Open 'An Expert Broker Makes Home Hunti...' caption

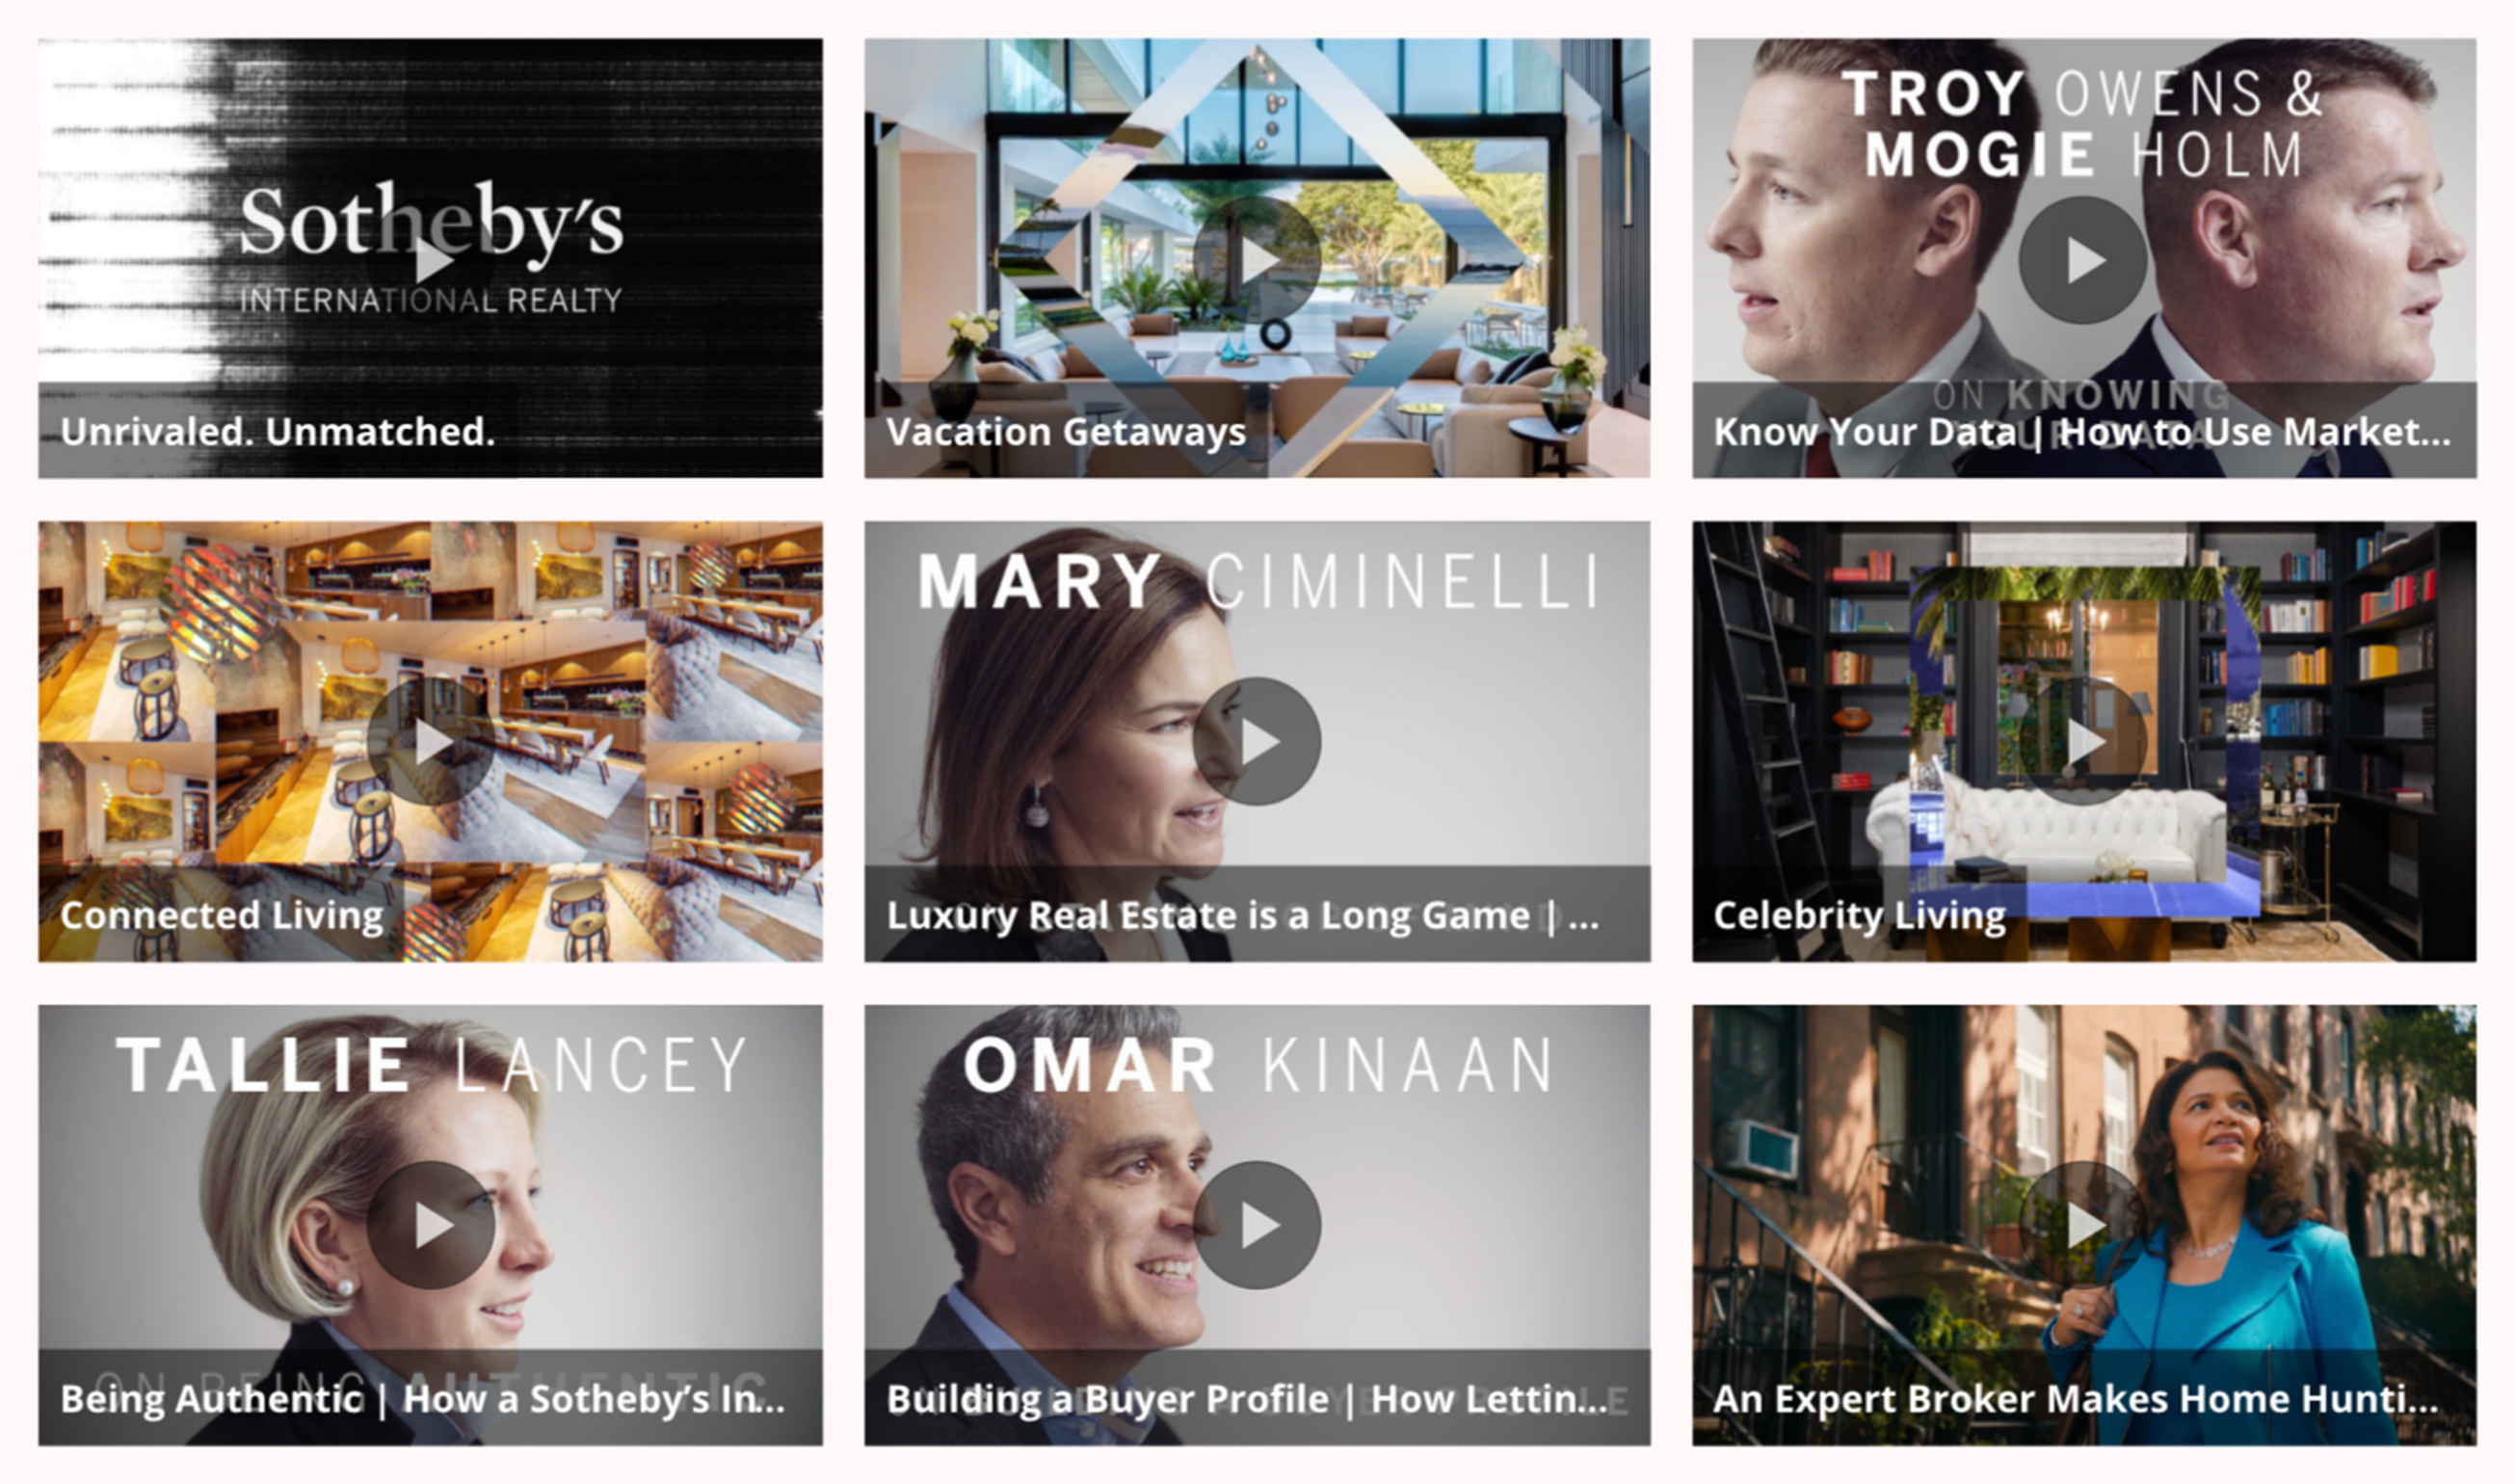tap(2076, 1398)
